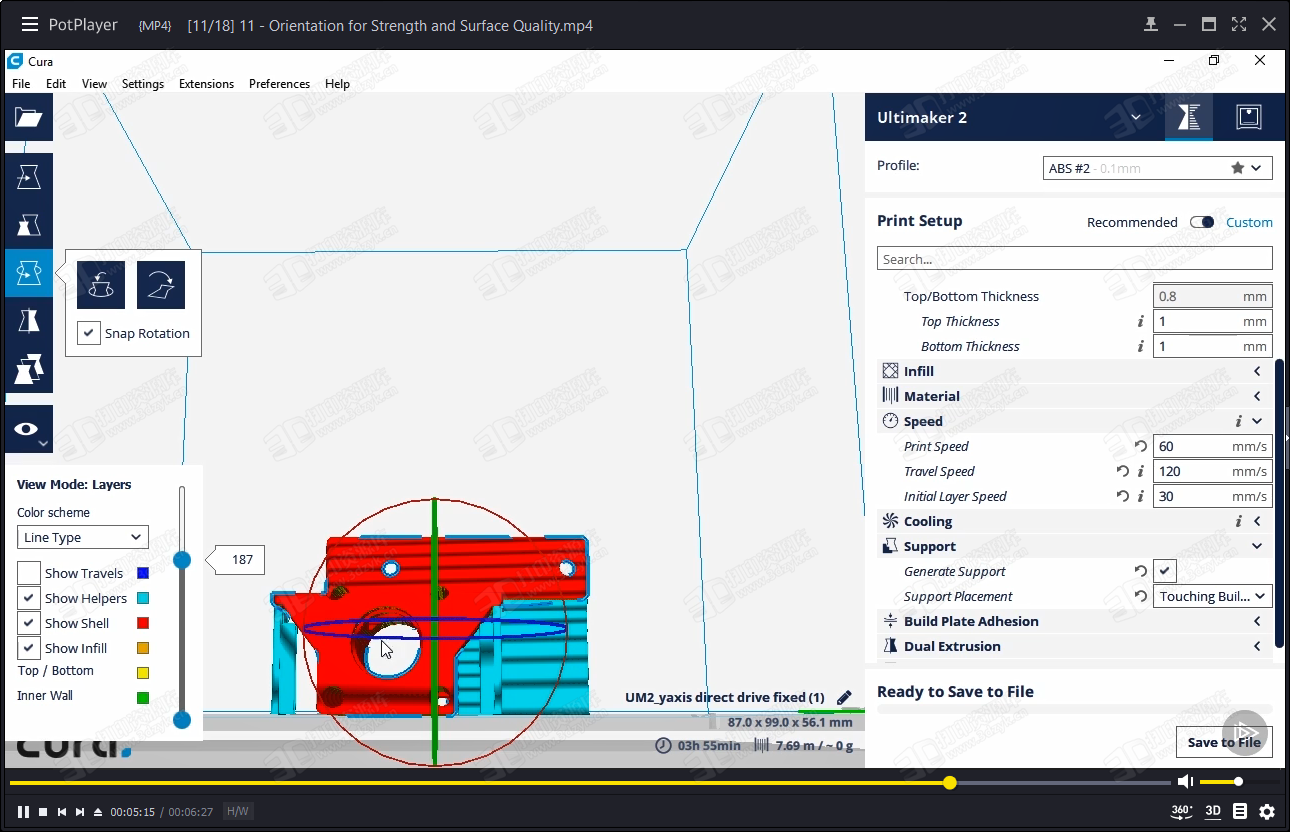This screenshot has height=832, width=1290.
Task: Show info for Bottom Thickness
Action: [1140, 346]
